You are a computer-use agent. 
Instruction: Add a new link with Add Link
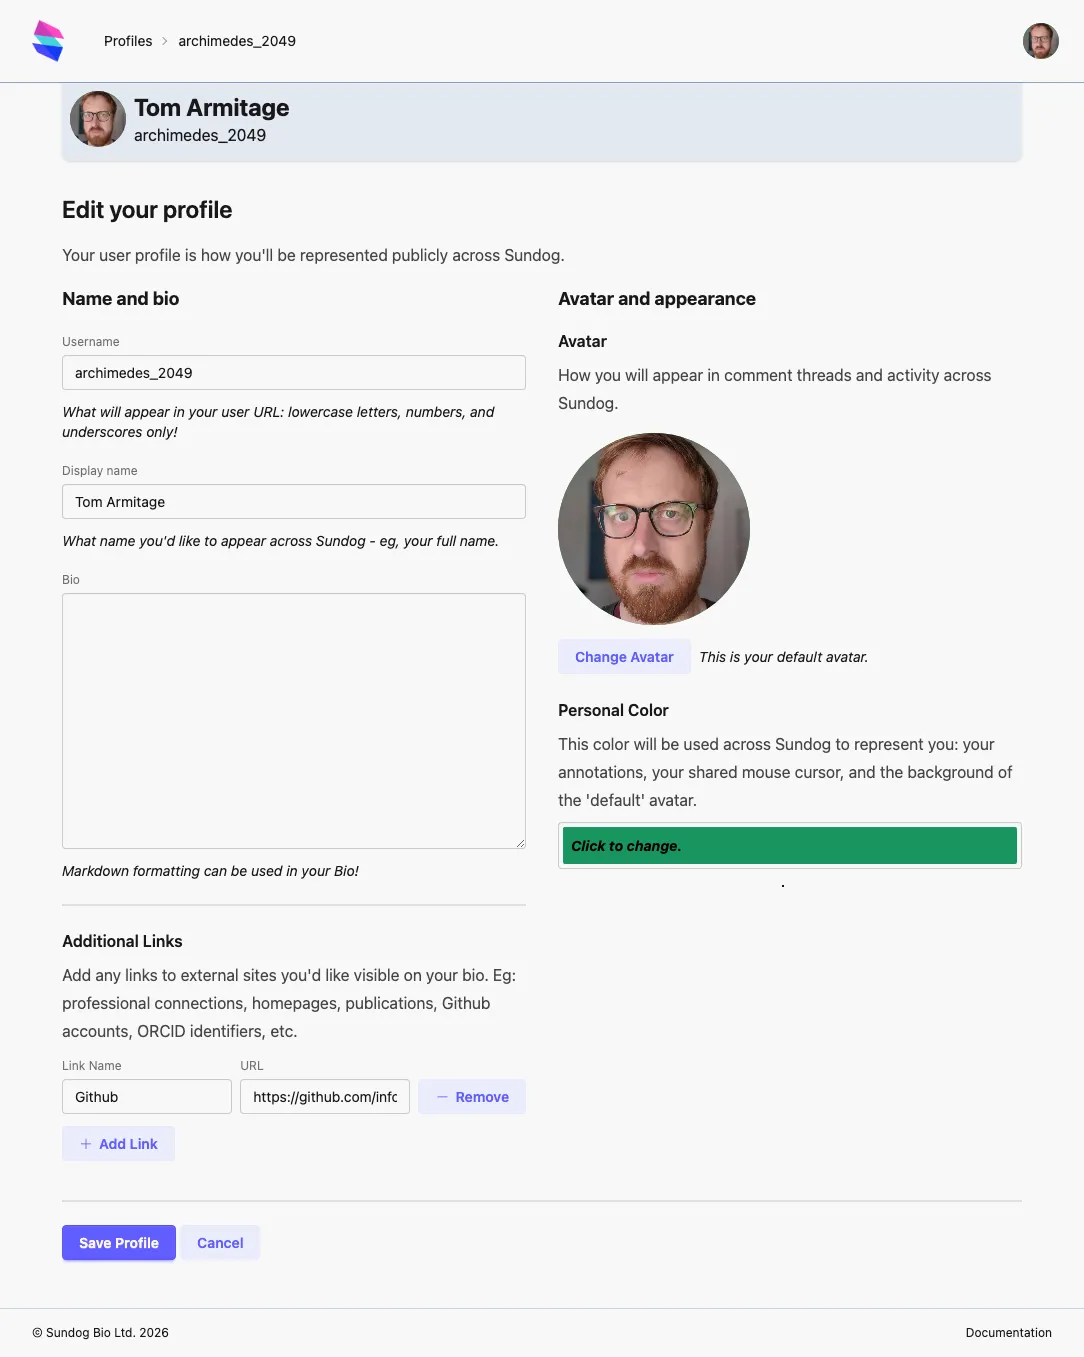[118, 1143]
